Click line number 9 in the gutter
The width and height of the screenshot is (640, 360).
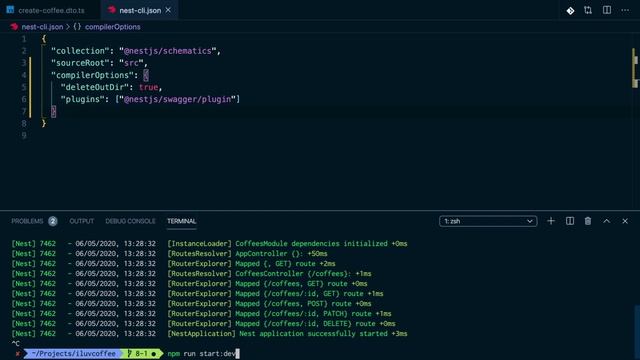tap(24, 136)
